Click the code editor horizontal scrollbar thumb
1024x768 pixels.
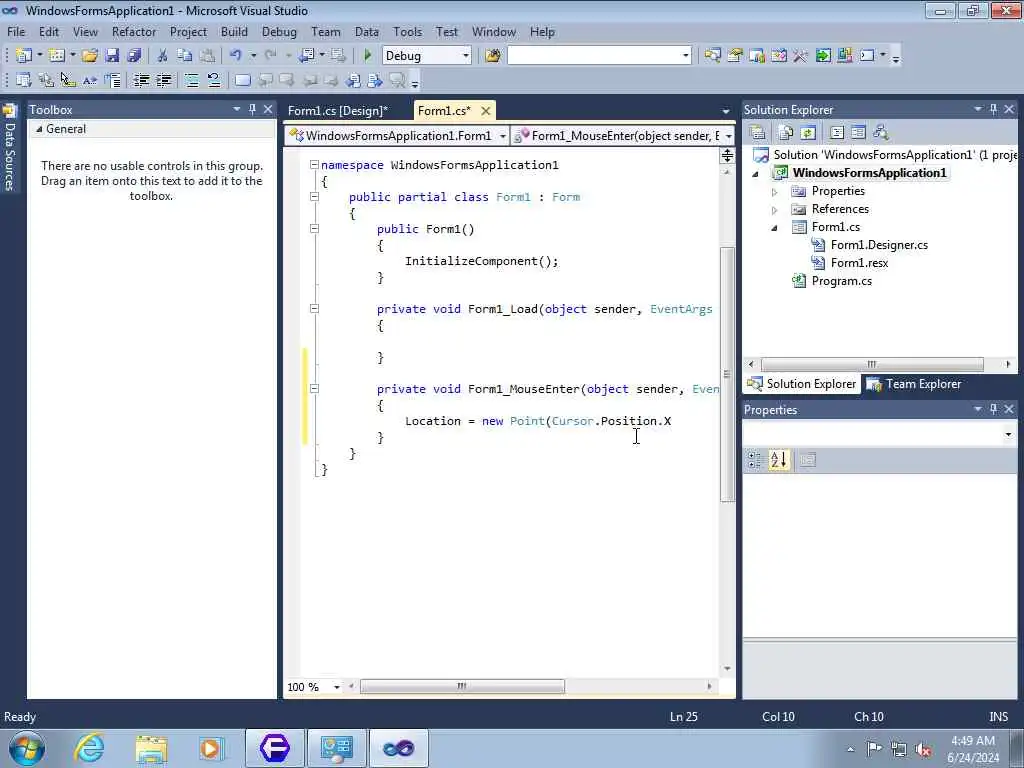click(462, 686)
